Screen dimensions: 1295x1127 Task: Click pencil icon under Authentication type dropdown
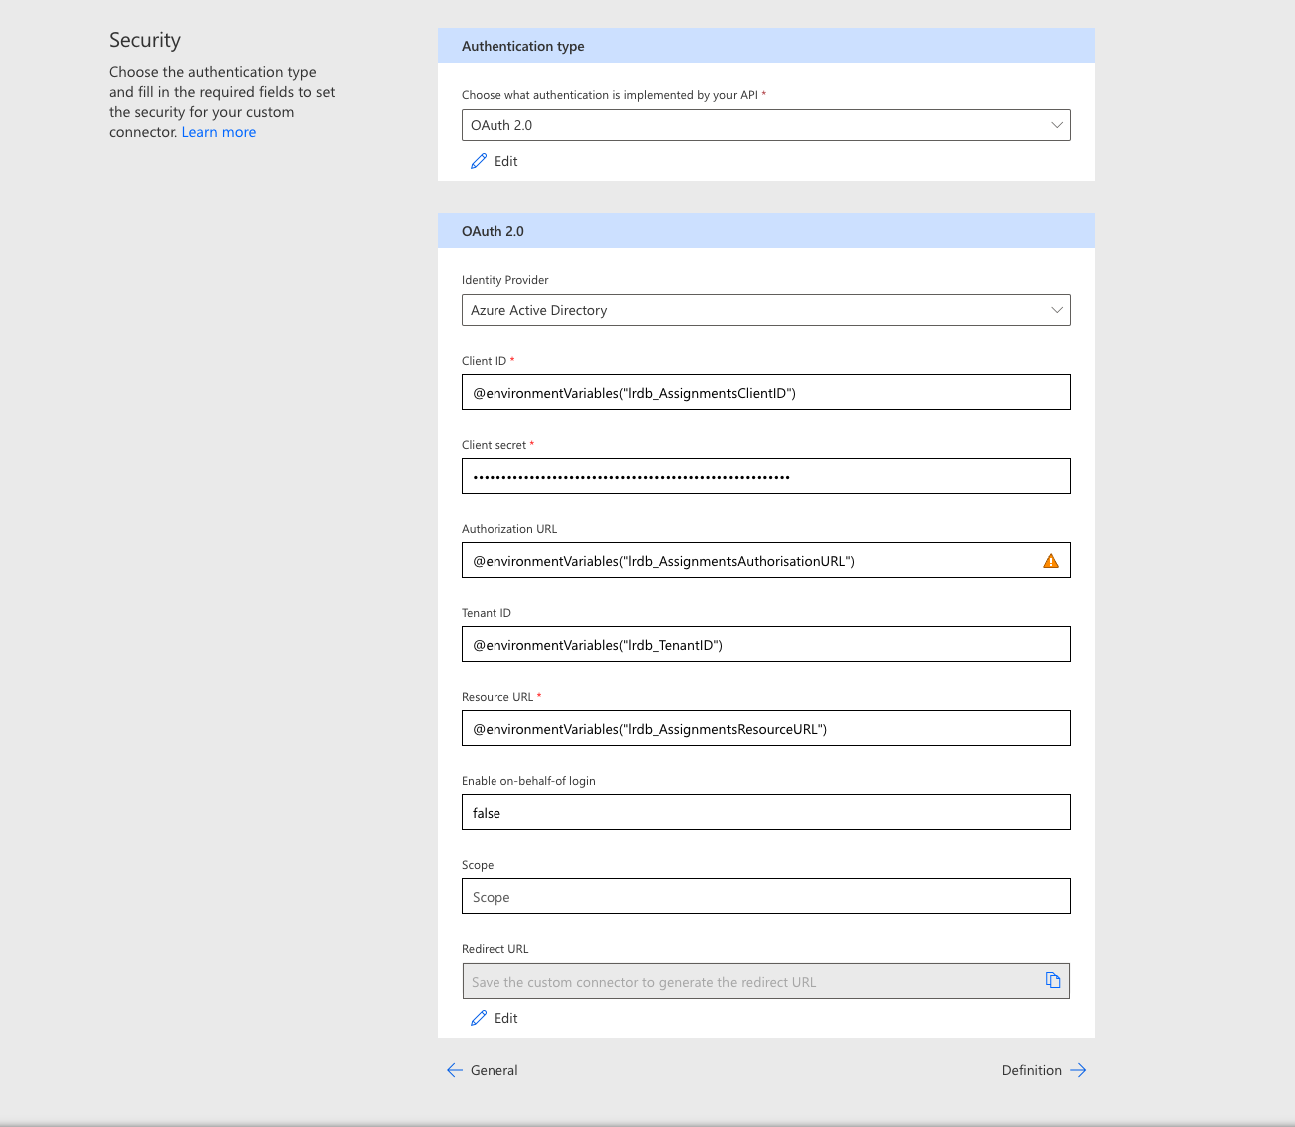[479, 161]
